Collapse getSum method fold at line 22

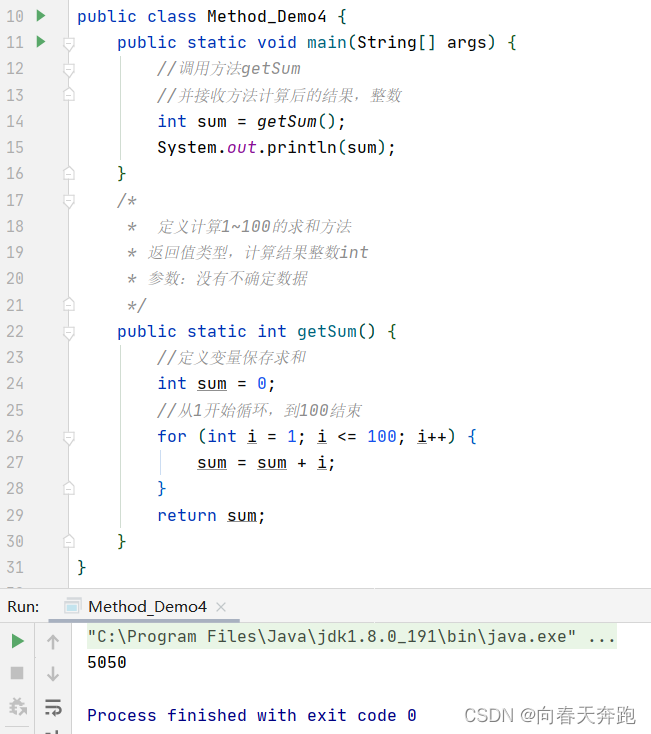tap(69, 333)
